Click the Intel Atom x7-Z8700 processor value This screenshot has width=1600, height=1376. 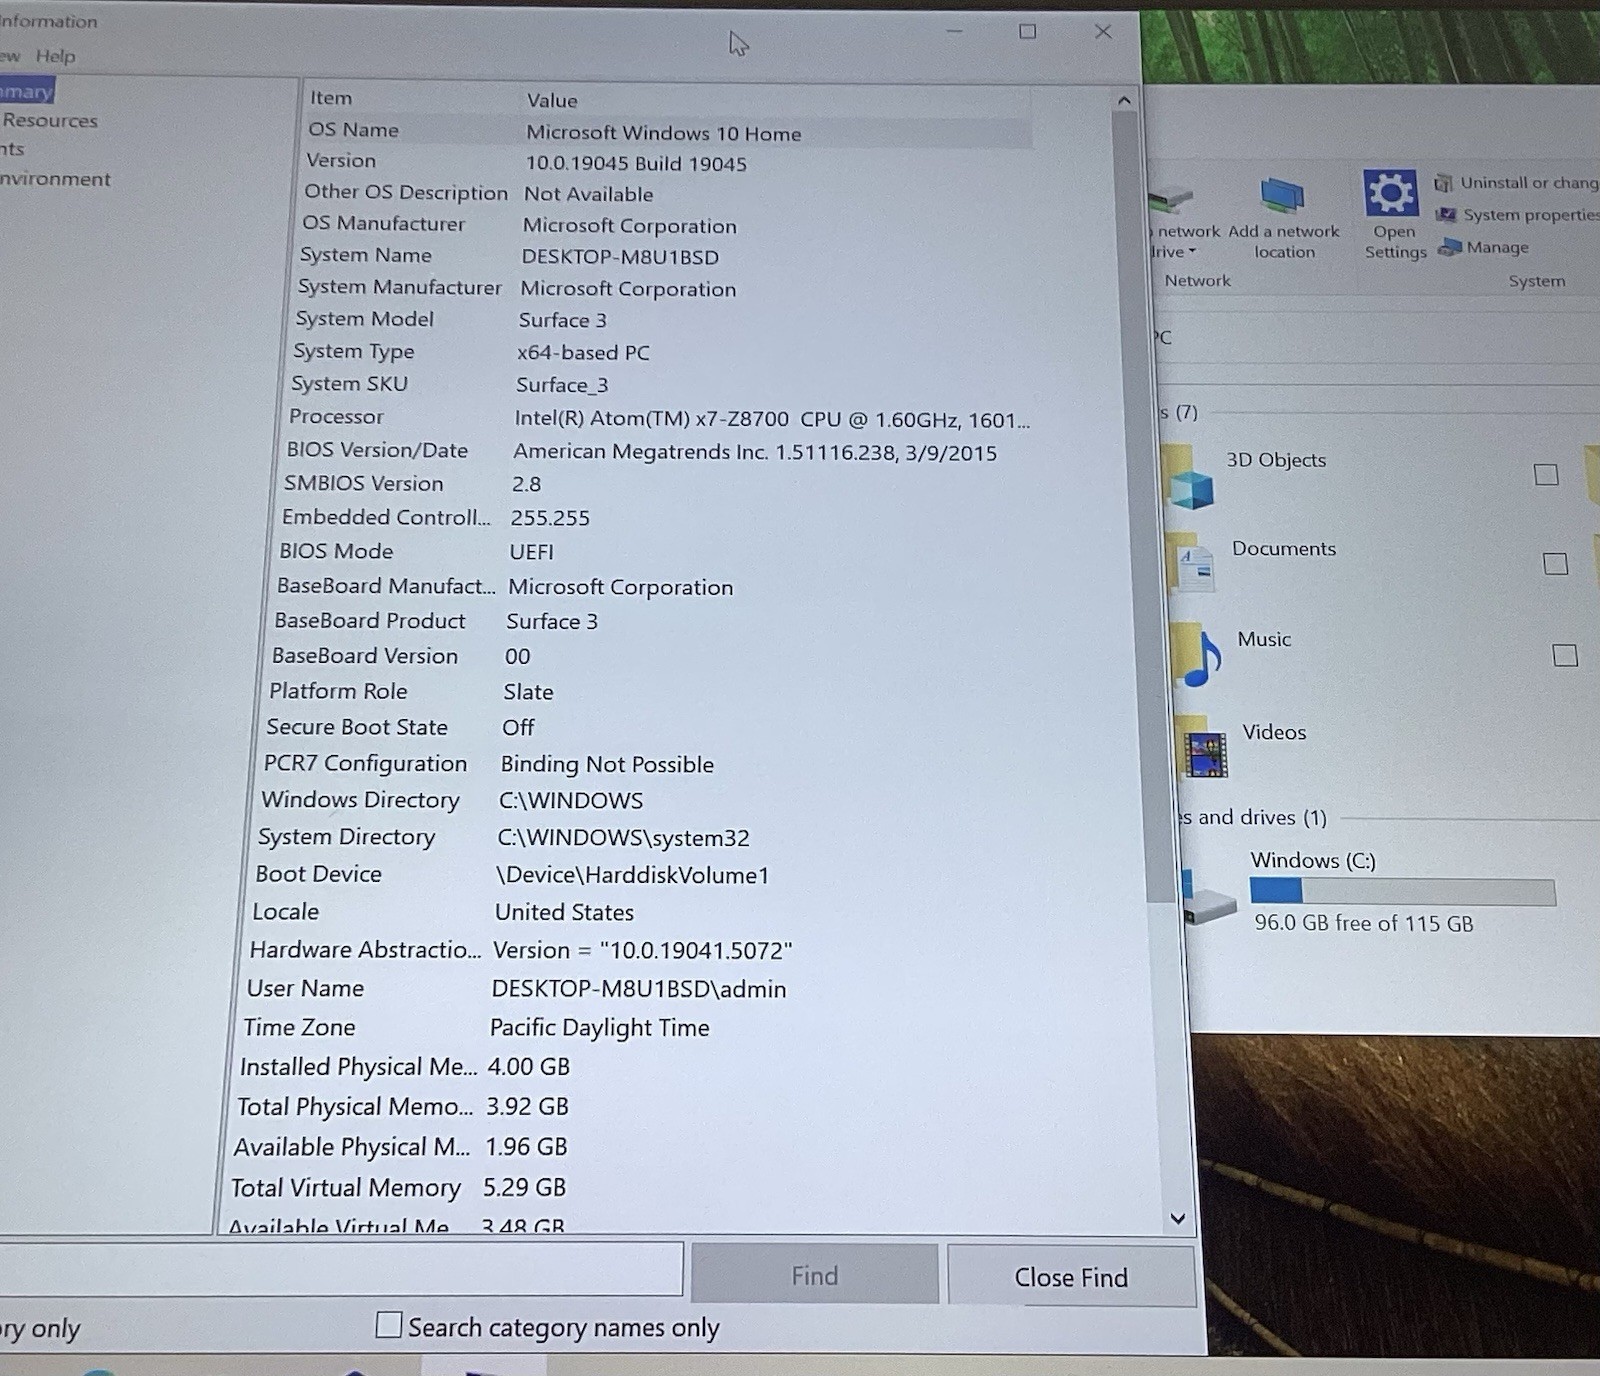coord(772,419)
